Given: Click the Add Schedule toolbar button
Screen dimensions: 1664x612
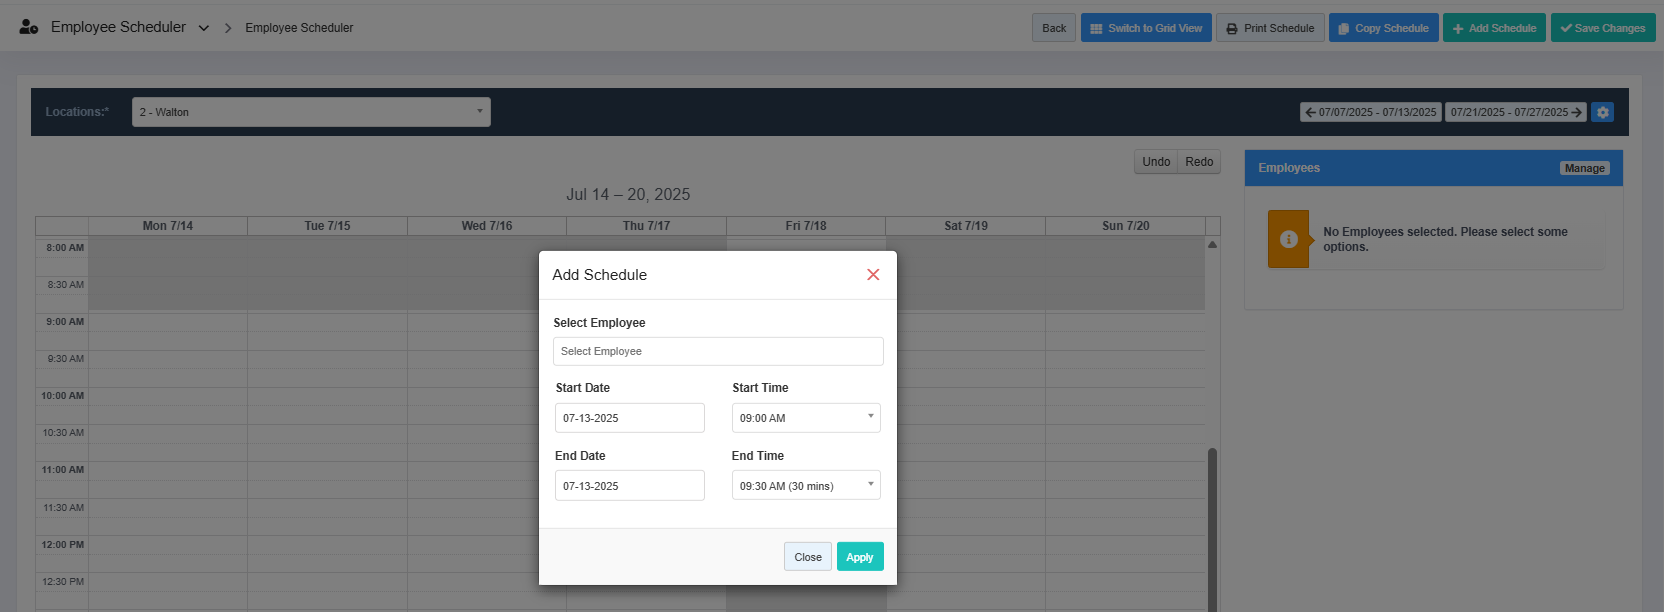Looking at the screenshot, I should 1494,28.
